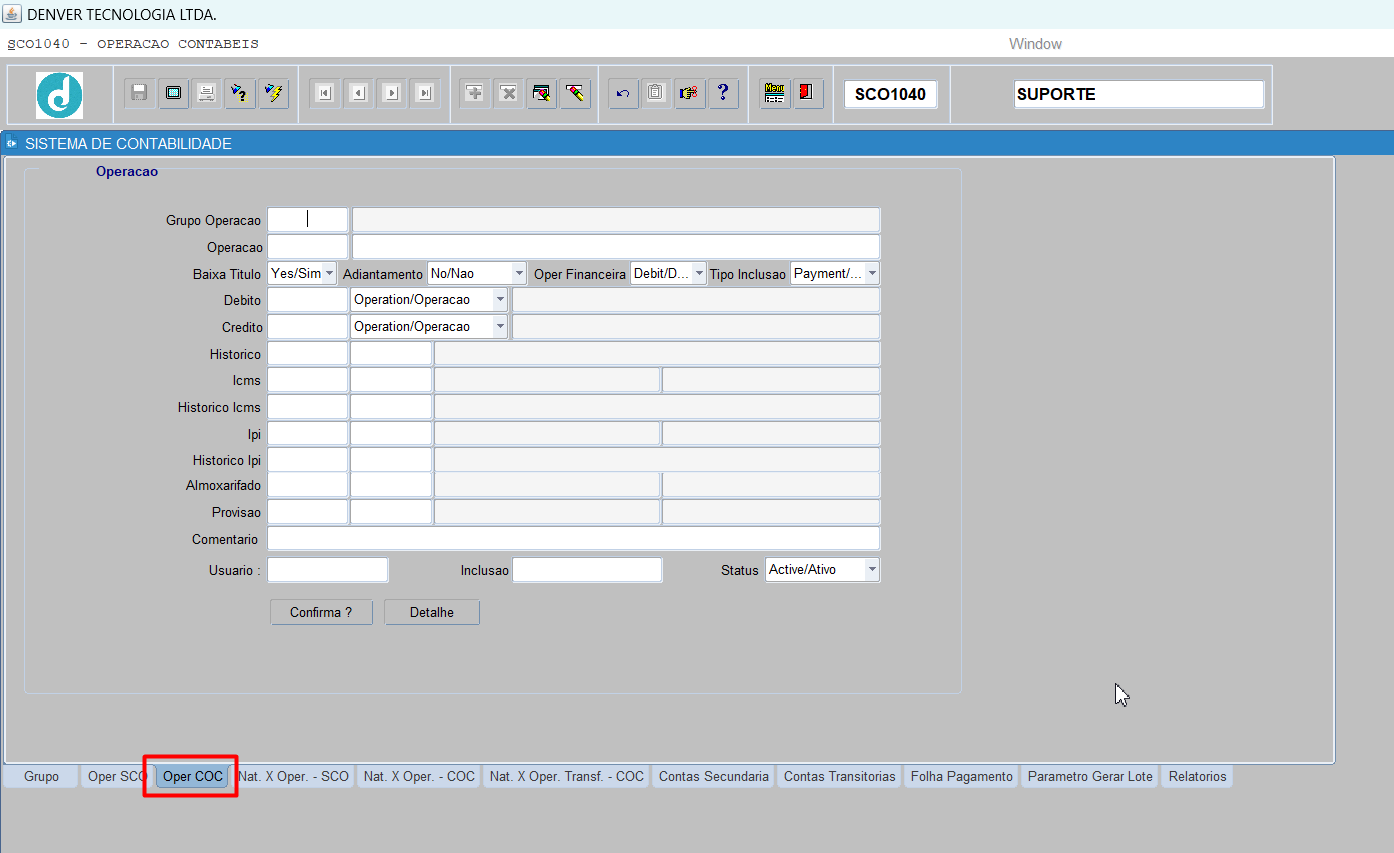This screenshot has width=1394, height=853.
Task: Click the first Historico field
Action: point(308,354)
